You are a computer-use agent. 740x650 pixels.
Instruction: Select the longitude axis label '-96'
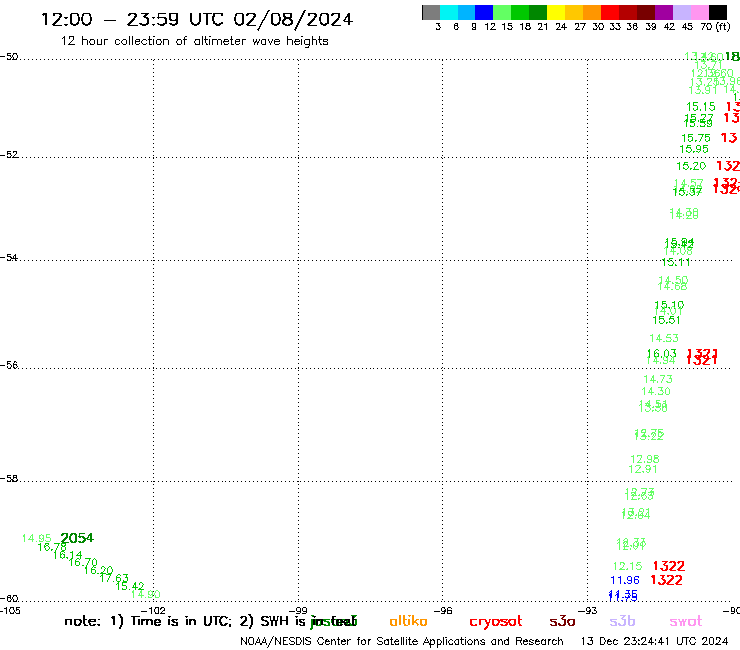coord(443,610)
